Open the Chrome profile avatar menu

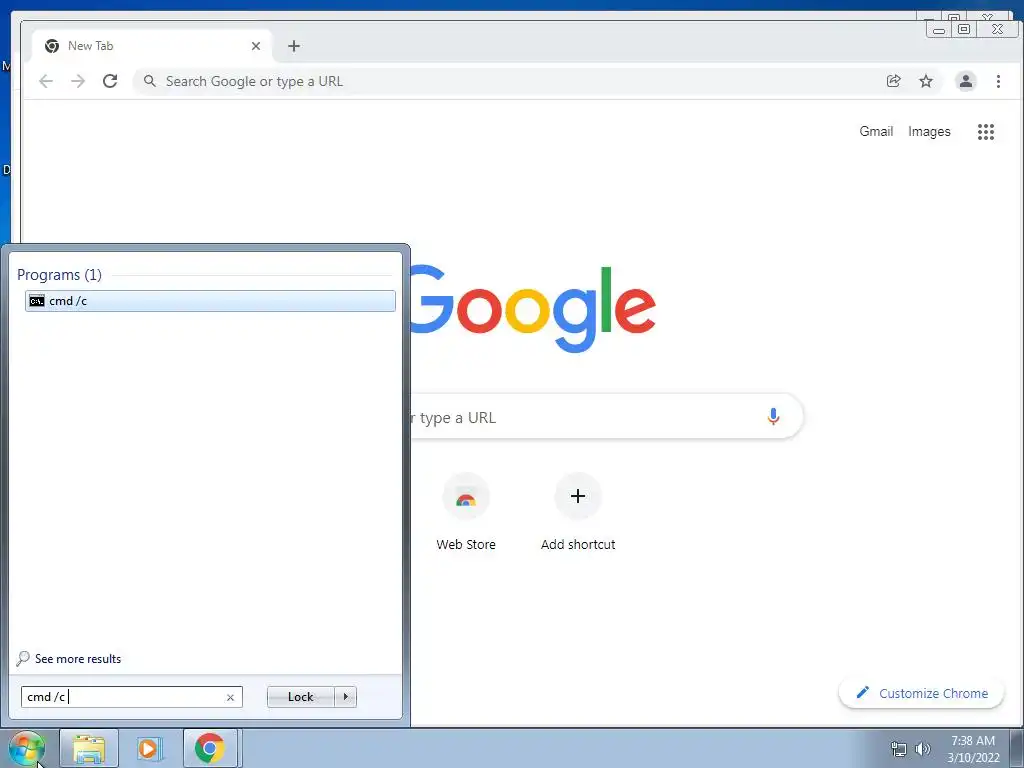965,81
